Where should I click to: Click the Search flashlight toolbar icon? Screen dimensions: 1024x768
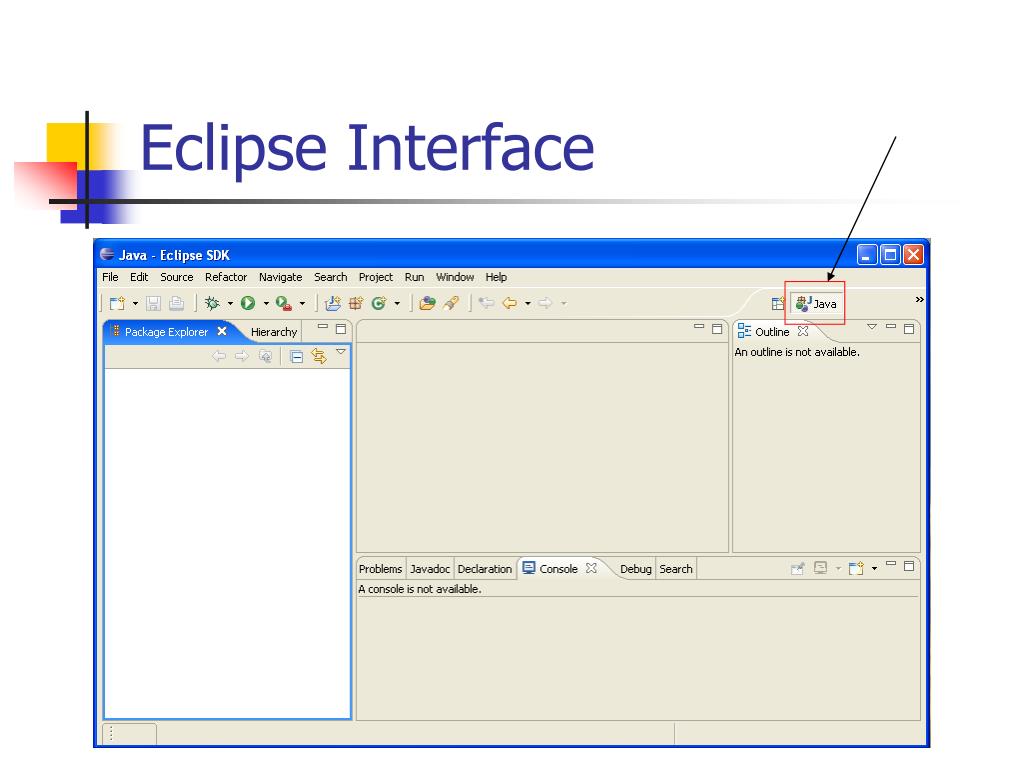(x=451, y=303)
